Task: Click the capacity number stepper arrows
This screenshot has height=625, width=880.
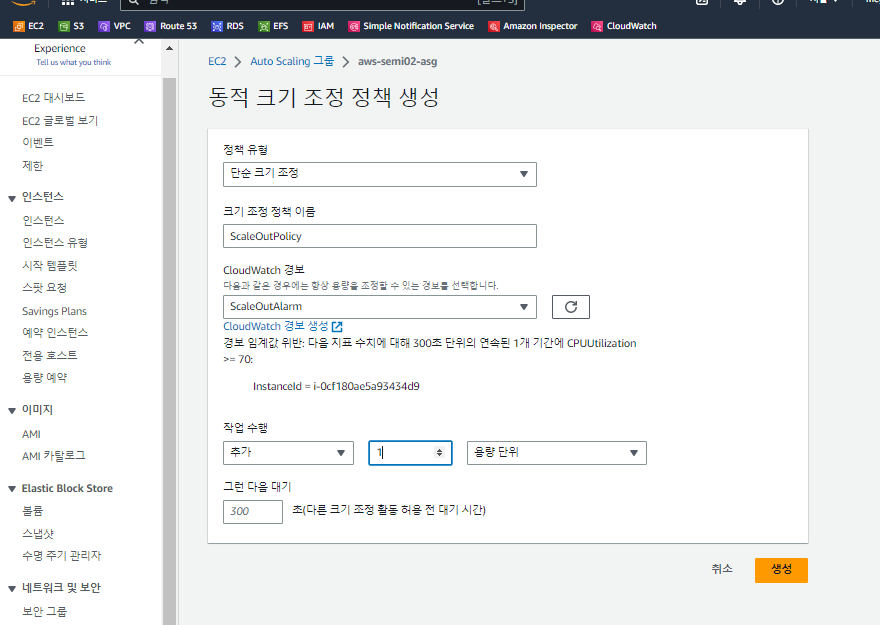Action: (x=439, y=453)
